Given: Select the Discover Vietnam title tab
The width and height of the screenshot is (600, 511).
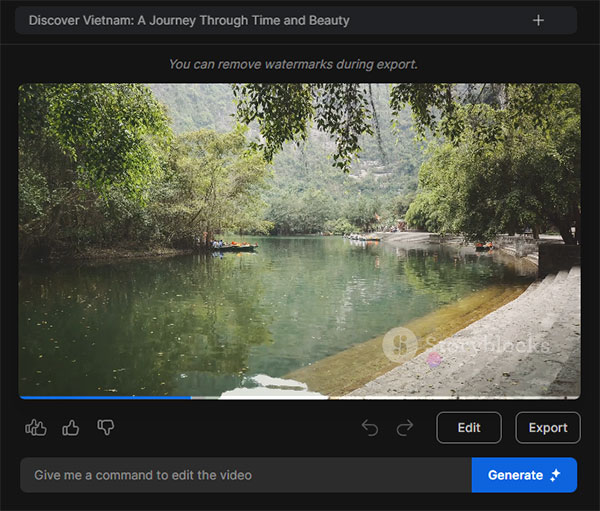Looking at the screenshot, I should click(x=296, y=20).
